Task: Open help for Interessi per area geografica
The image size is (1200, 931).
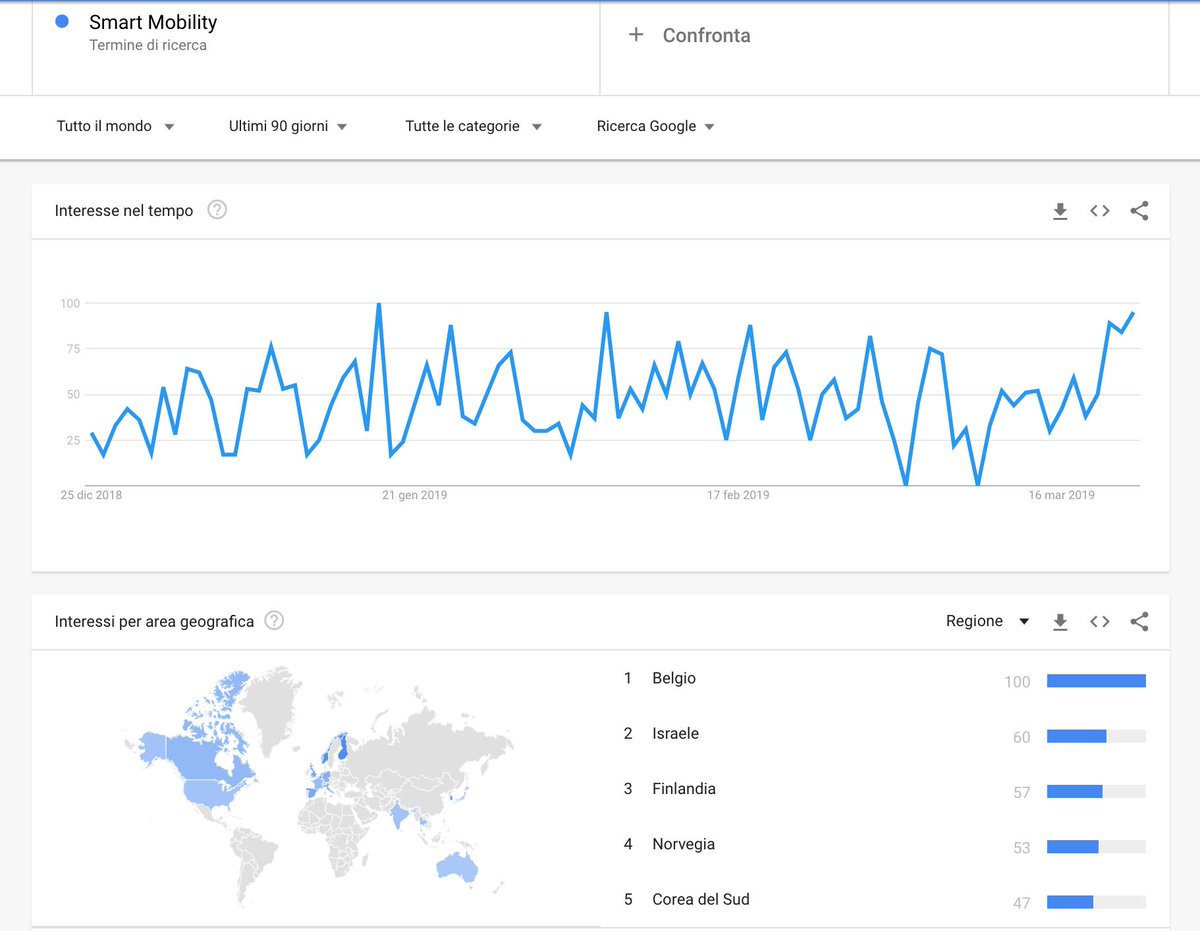Action: [274, 621]
